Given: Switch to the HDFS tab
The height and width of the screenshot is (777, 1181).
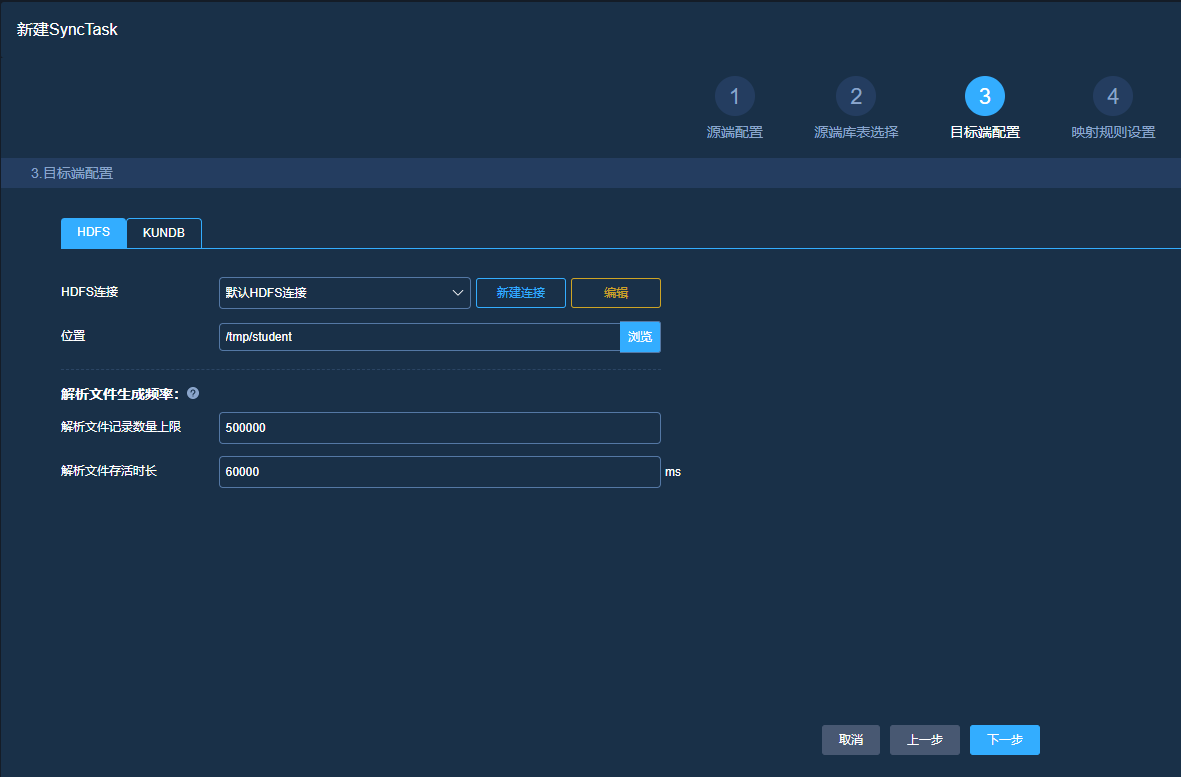Looking at the screenshot, I should point(94,232).
